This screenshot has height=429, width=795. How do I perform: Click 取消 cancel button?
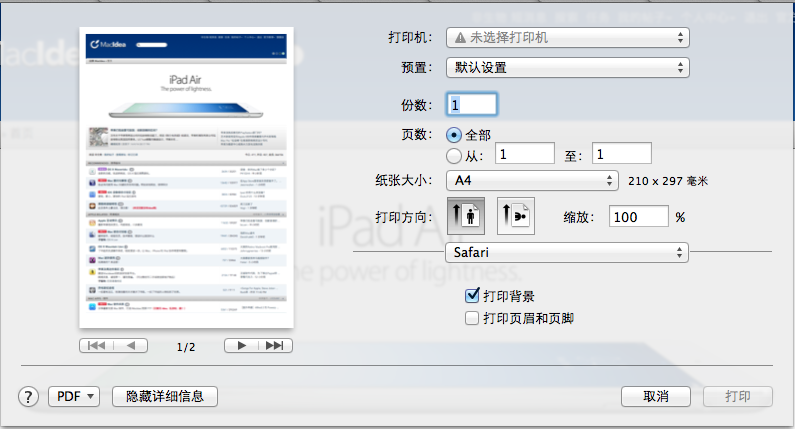click(656, 396)
